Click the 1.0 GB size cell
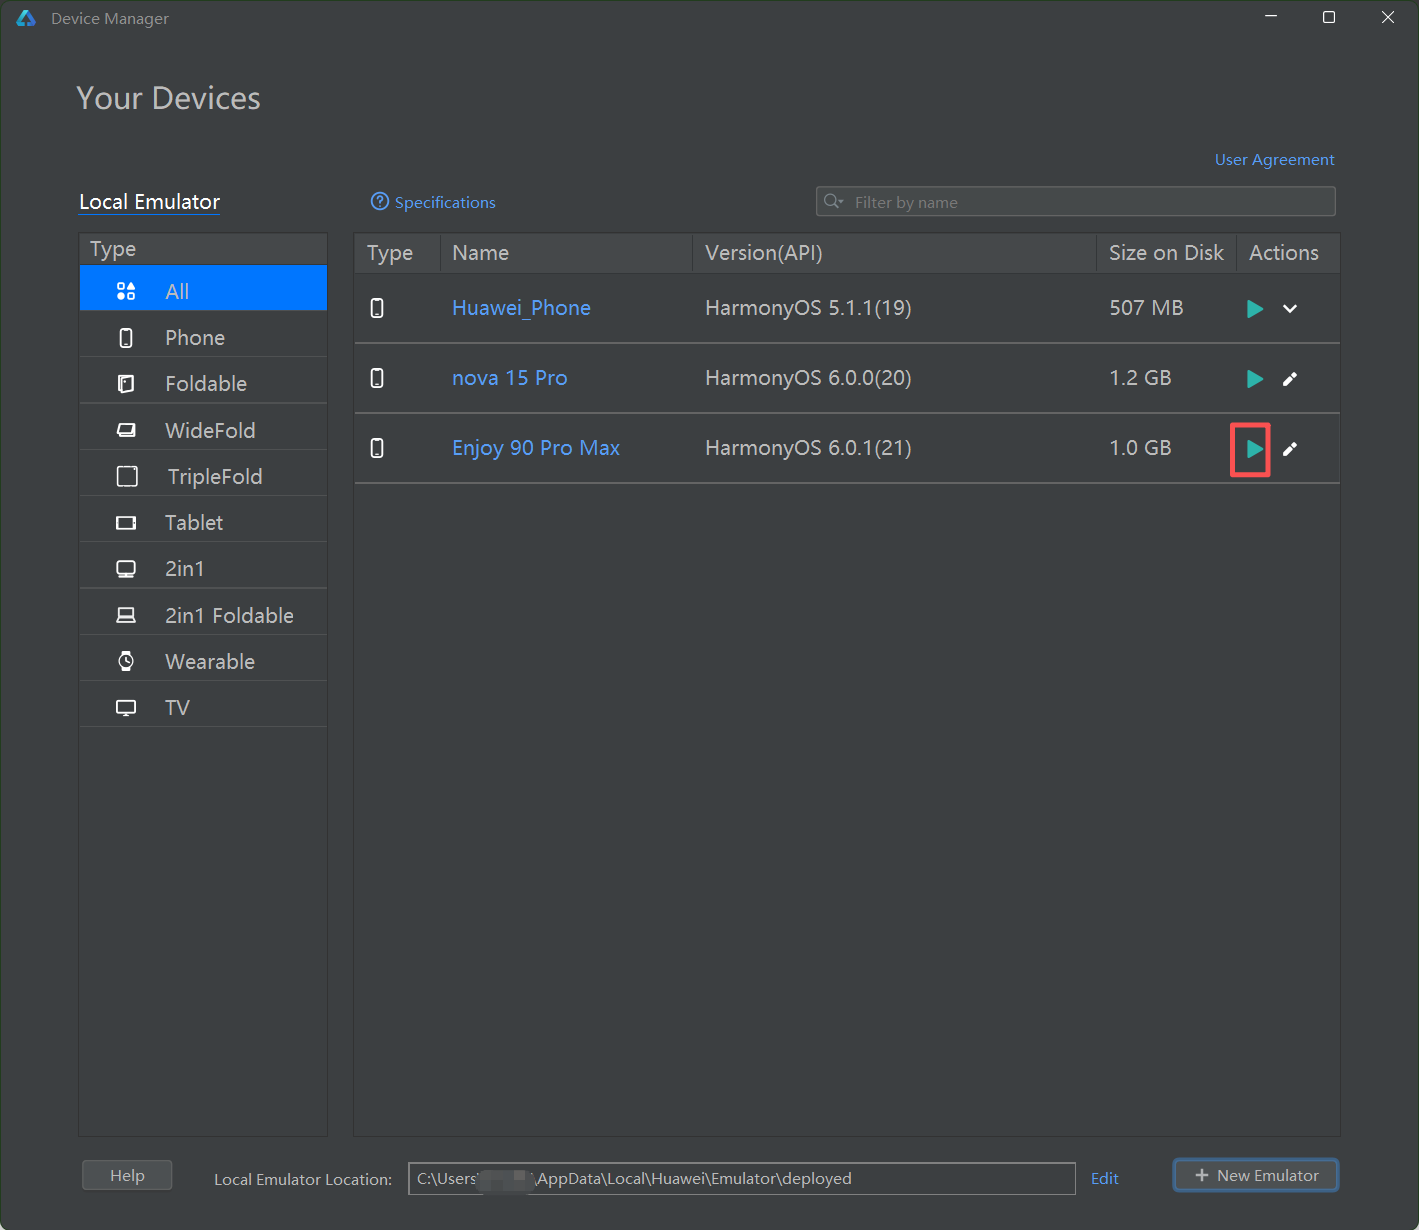 (1140, 448)
